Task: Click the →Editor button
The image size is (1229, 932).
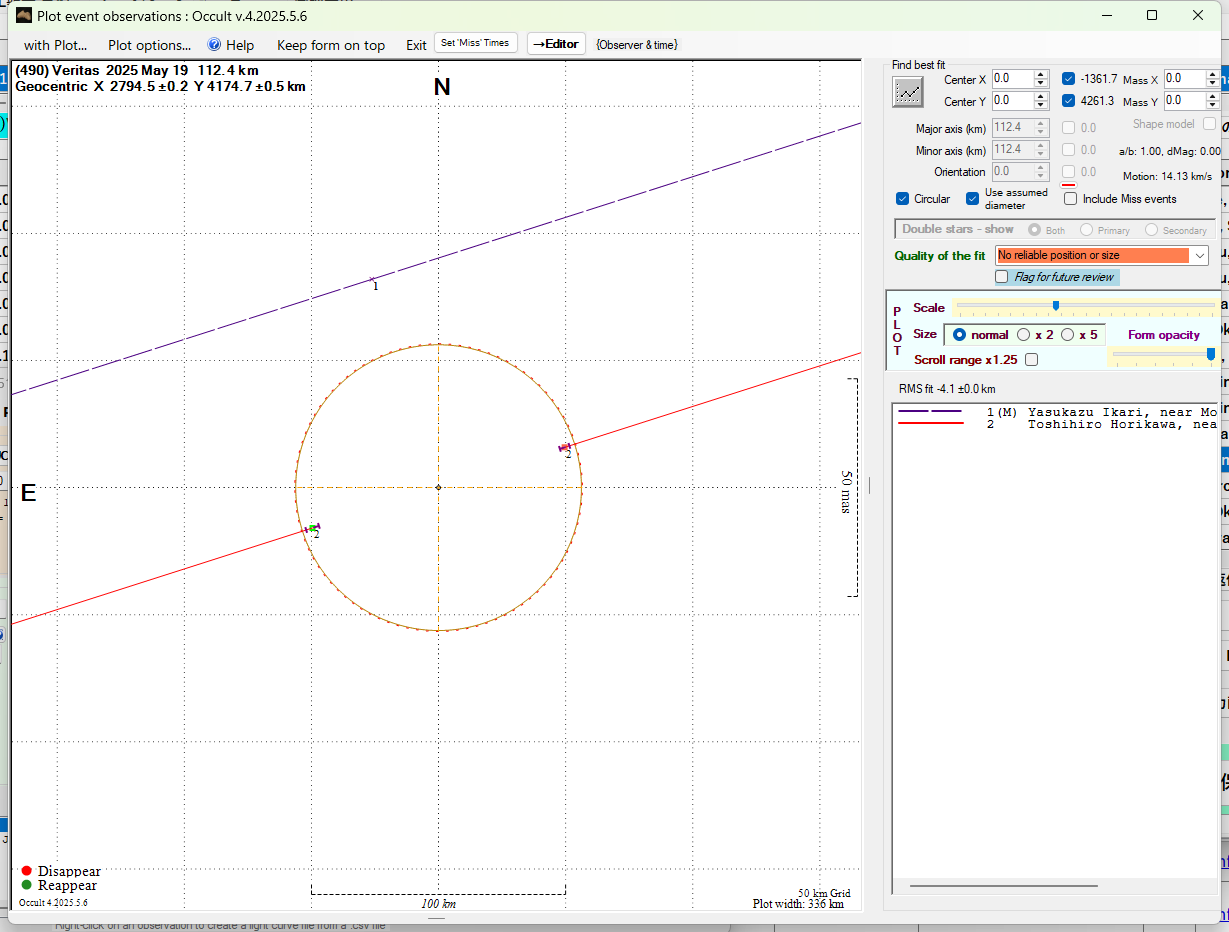Action: tap(555, 44)
